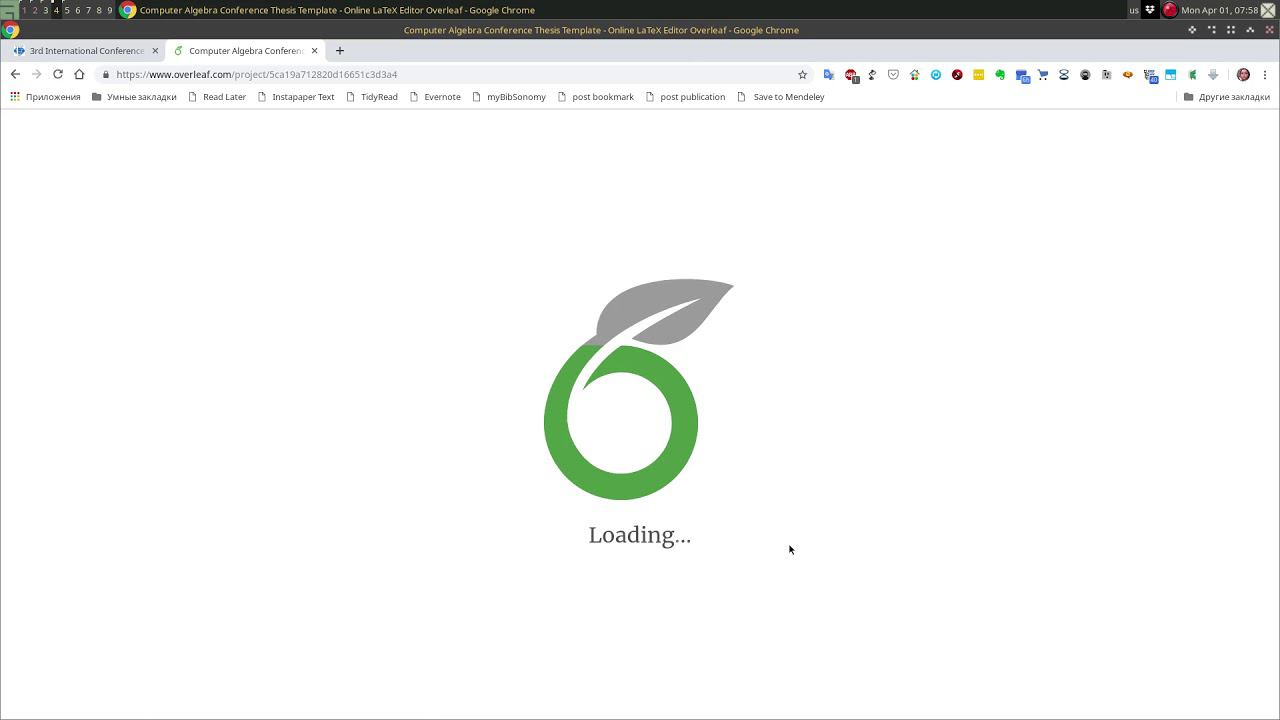This screenshot has height=720, width=1280.
Task: Open the Chrome three-dot menu
Action: (x=1265, y=74)
